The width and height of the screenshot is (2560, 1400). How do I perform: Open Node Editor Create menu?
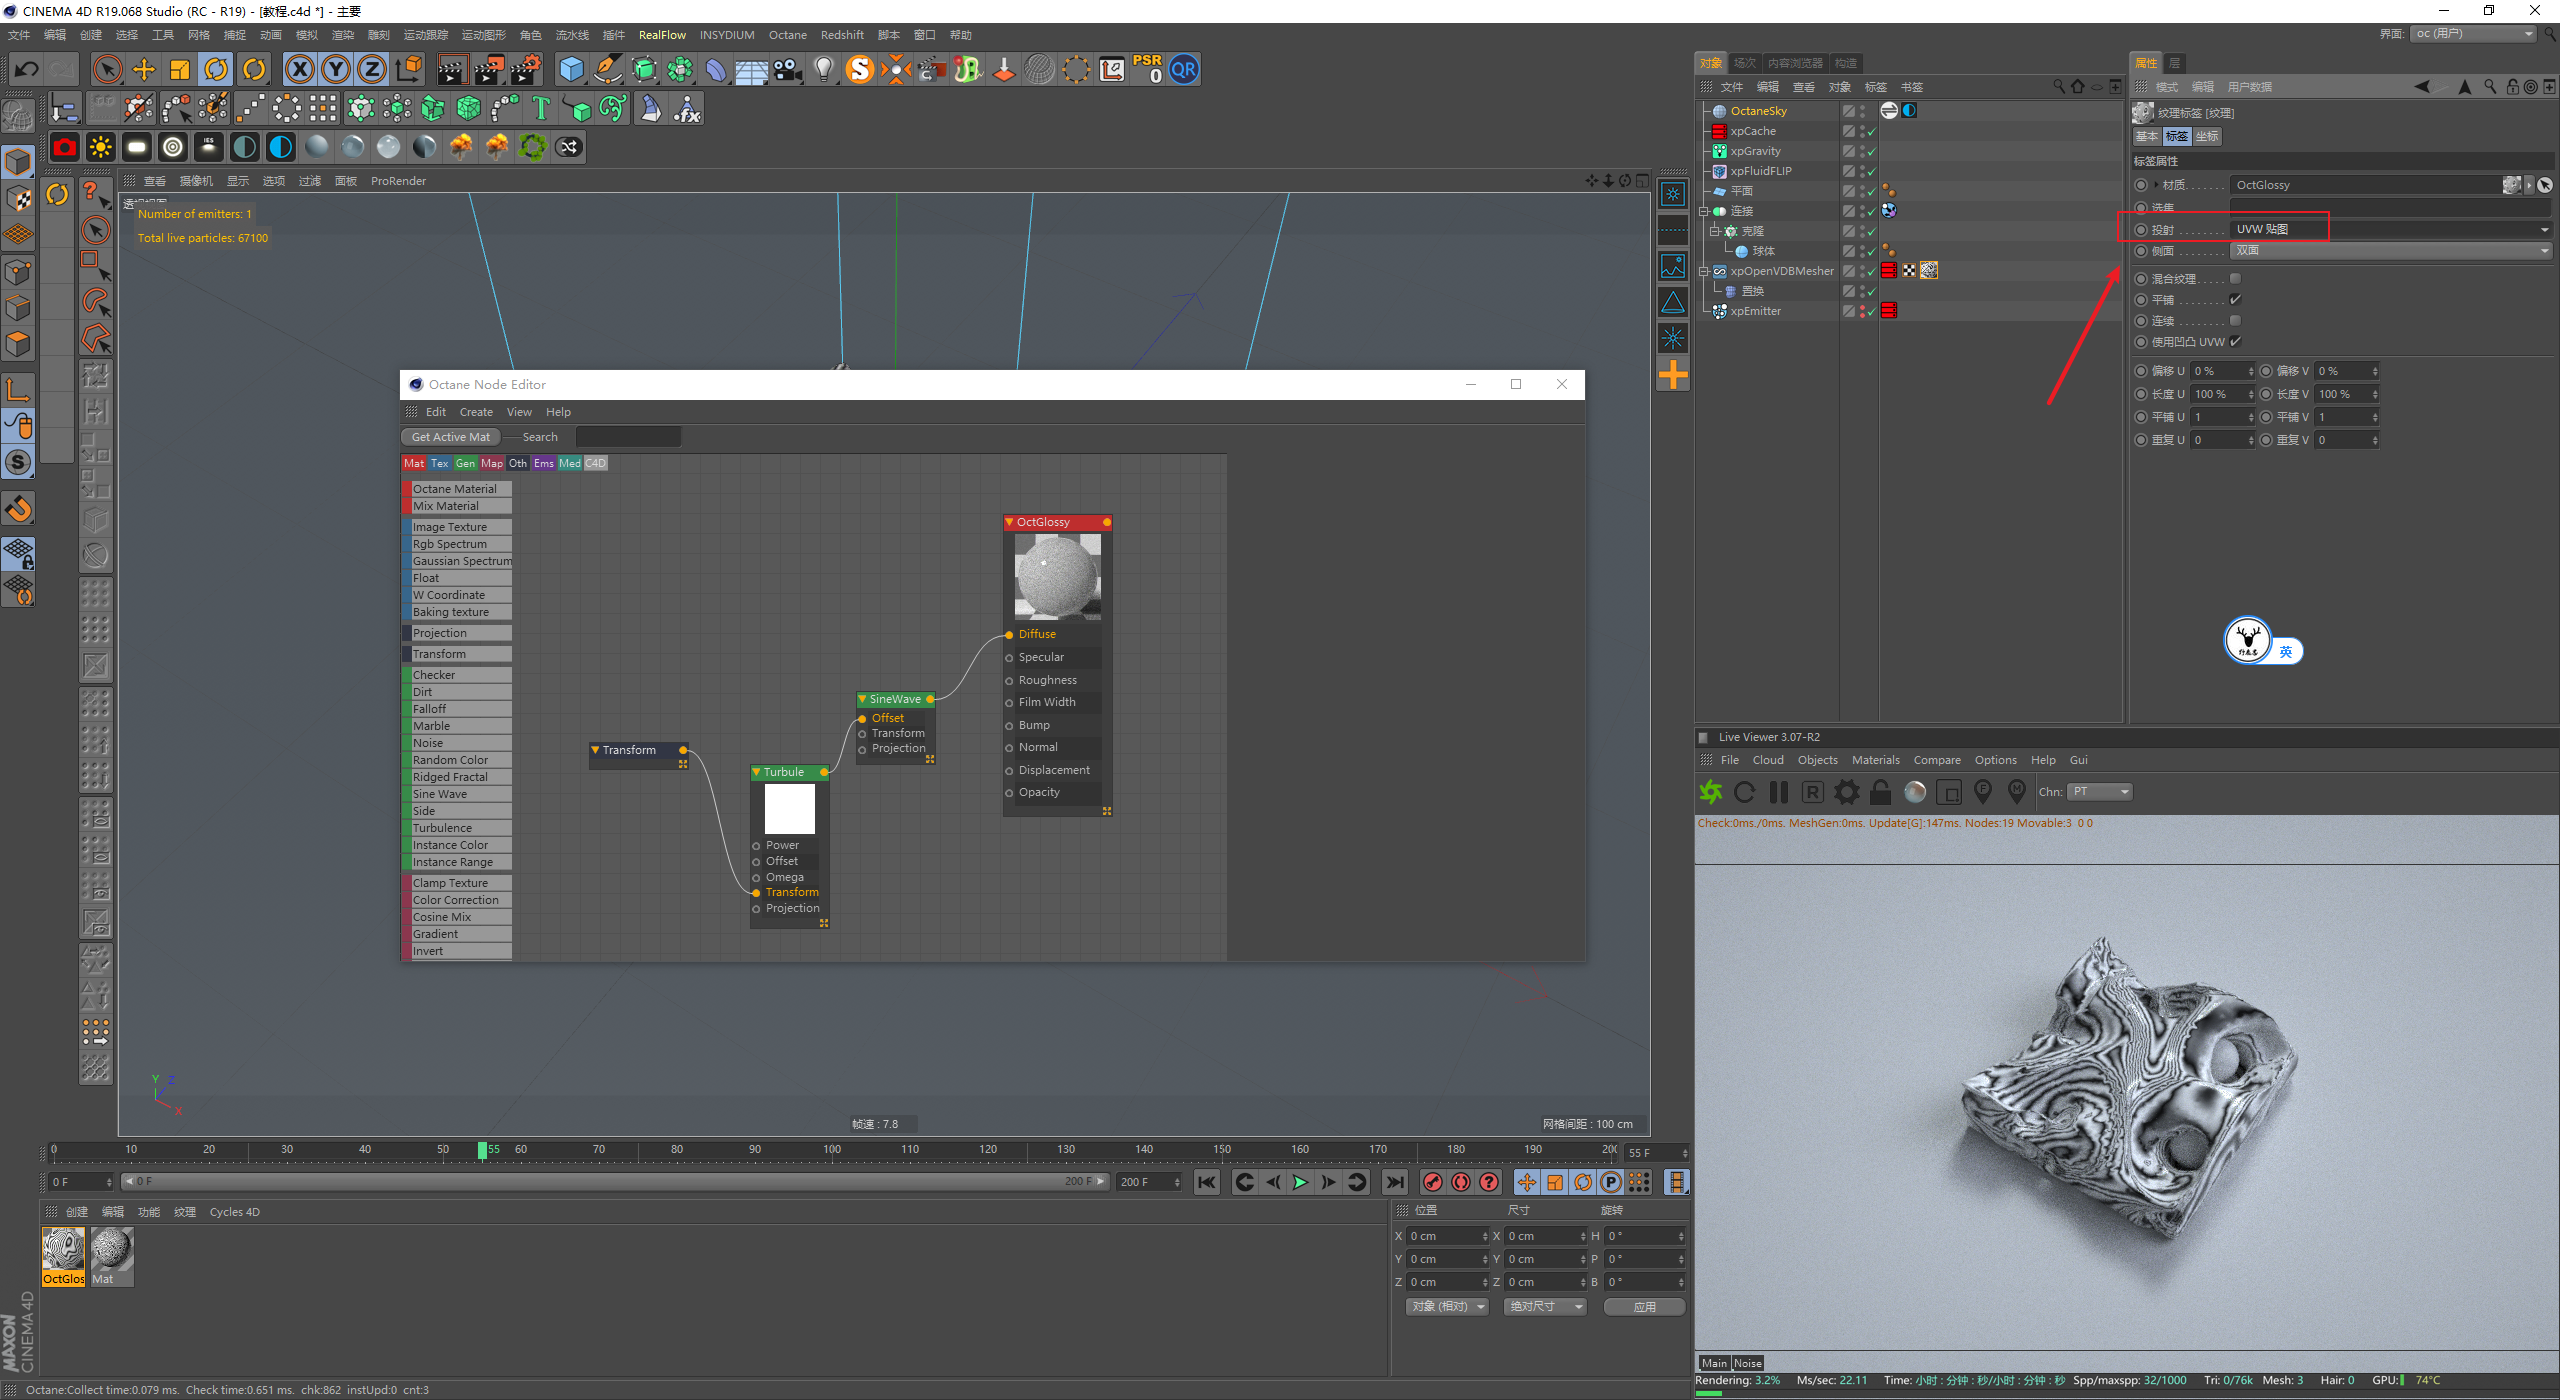476,412
